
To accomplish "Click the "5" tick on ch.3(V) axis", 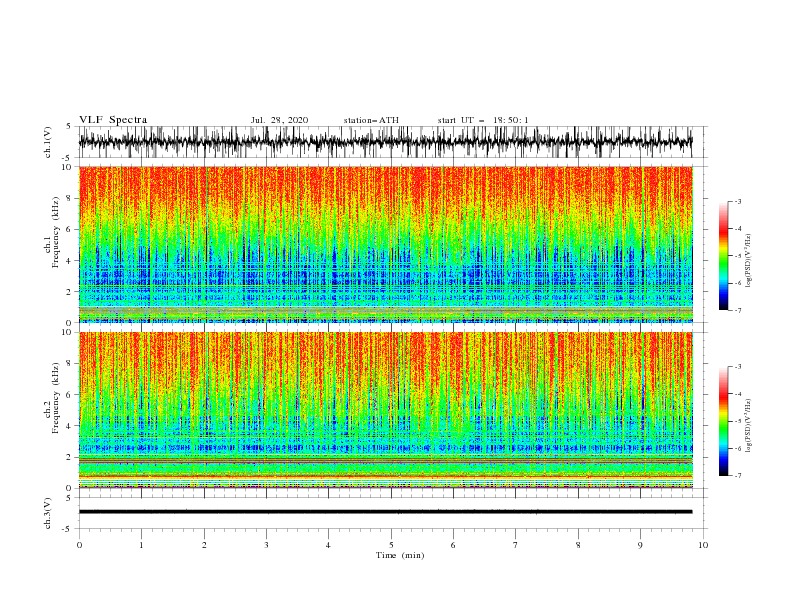I will point(69,497).
